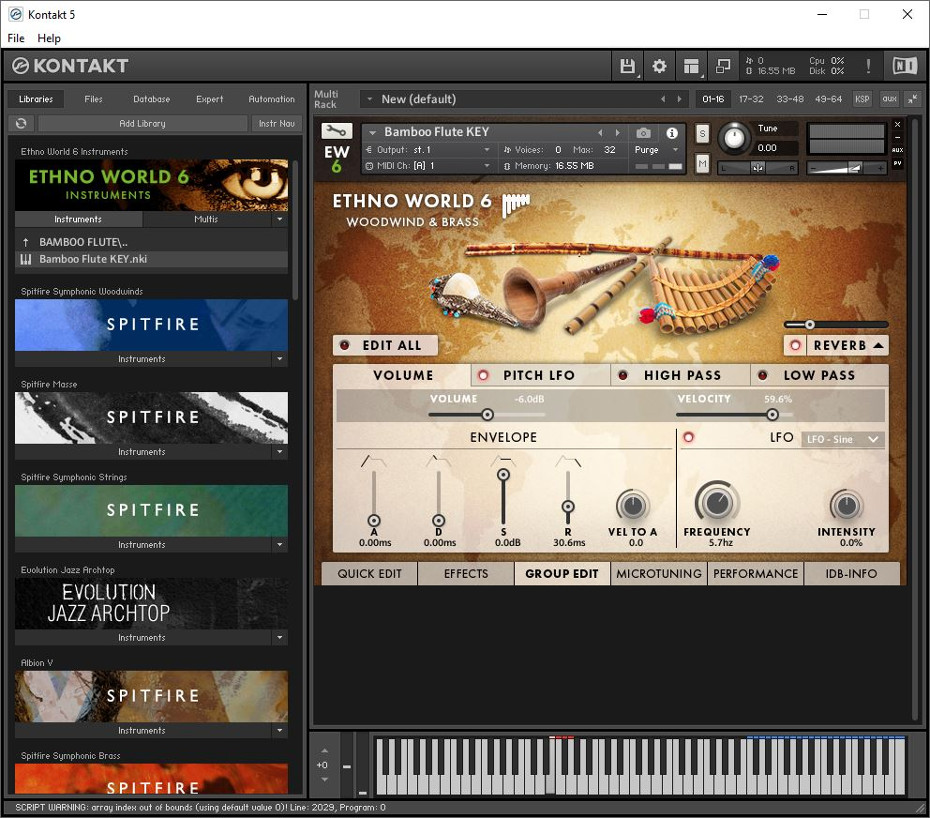Select previous multi with left arrow
This screenshot has width=930, height=818.
(663, 99)
